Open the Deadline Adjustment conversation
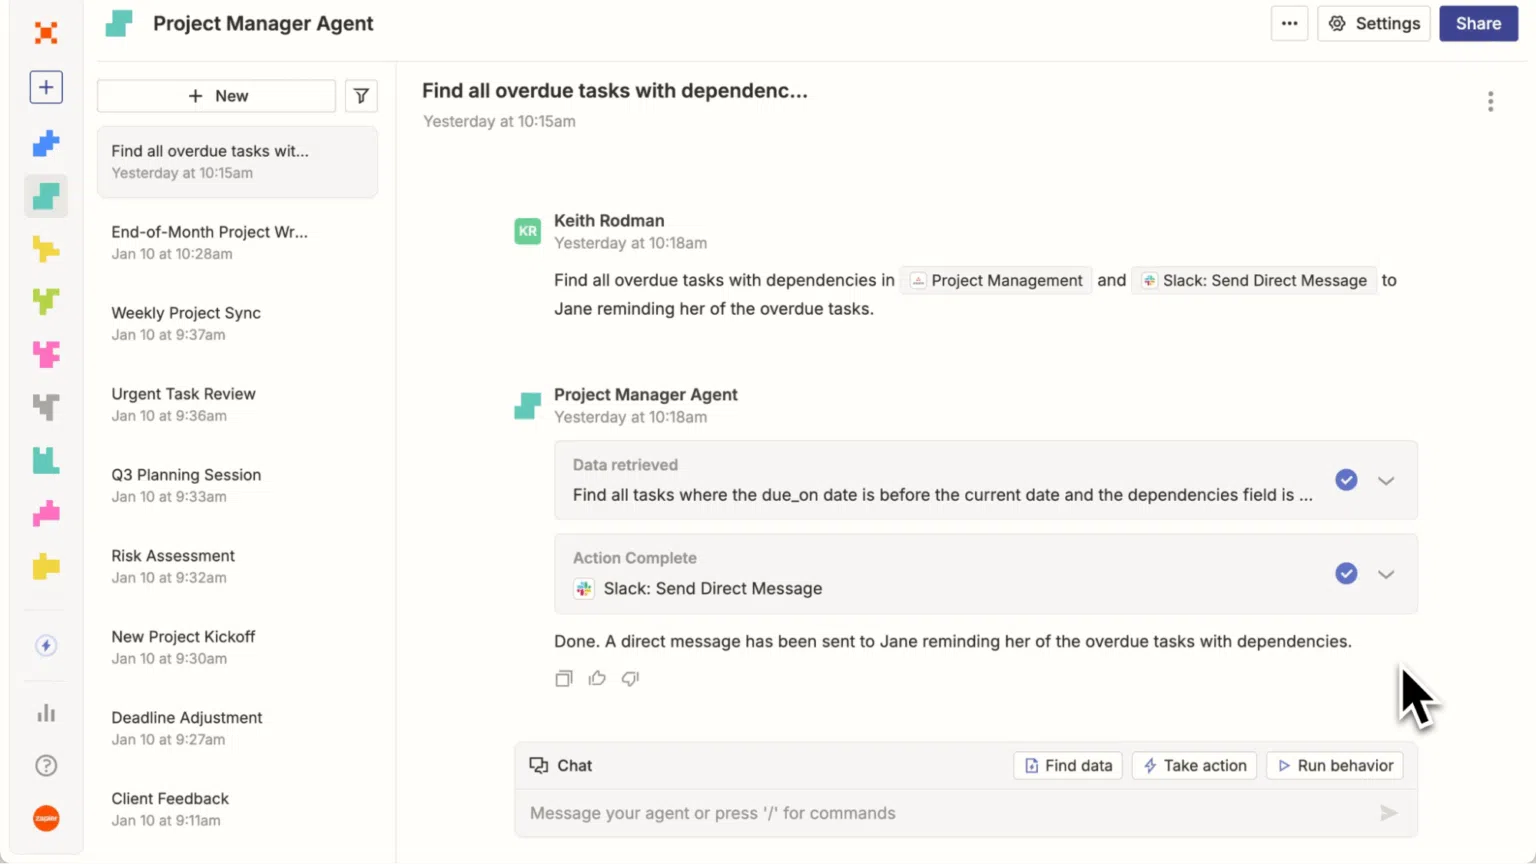This screenshot has width=1536, height=864. 237,728
